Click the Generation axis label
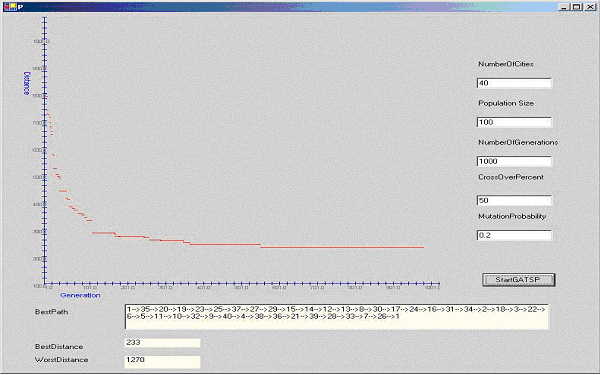Screen dimensions: 600x375 80,295
